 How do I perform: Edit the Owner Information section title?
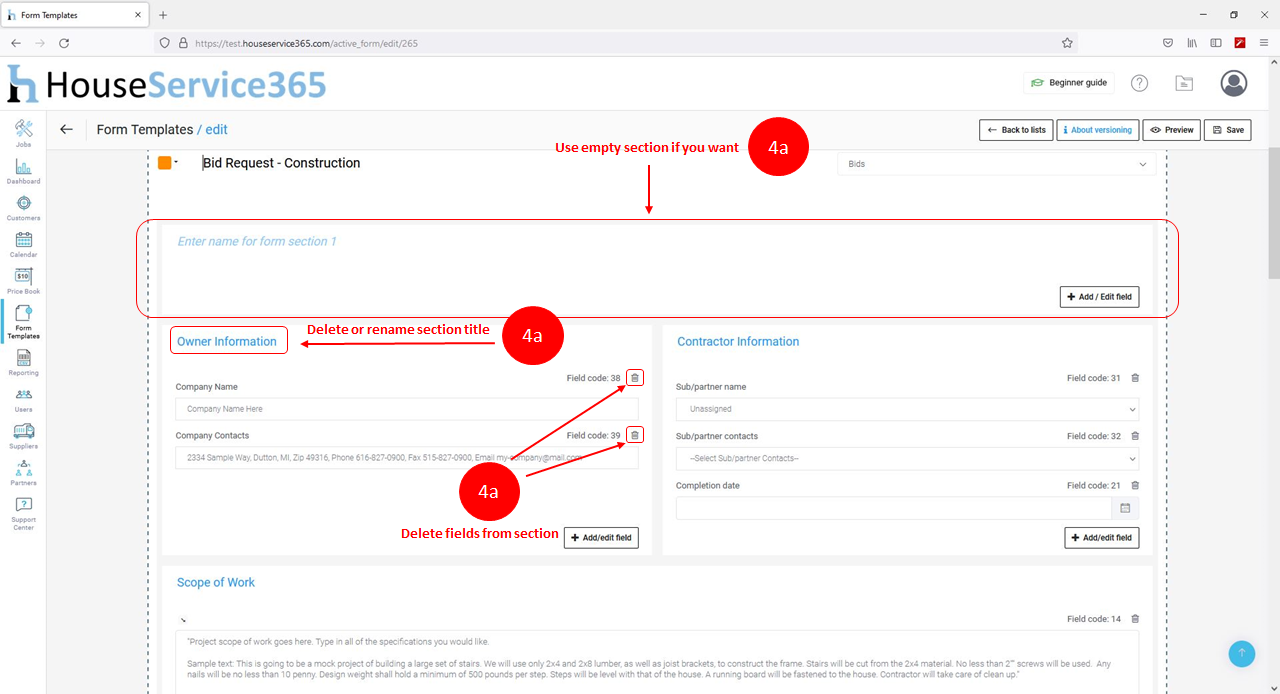click(227, 341)
